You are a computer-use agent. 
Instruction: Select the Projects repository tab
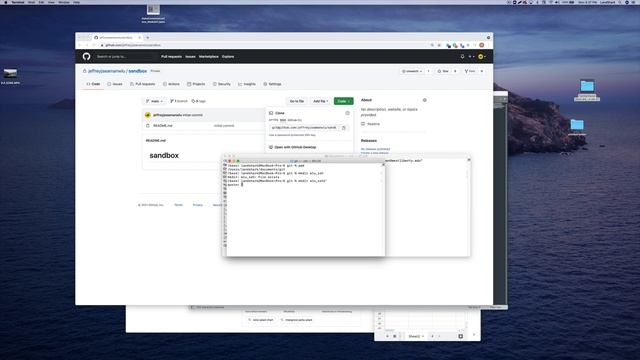196,84
